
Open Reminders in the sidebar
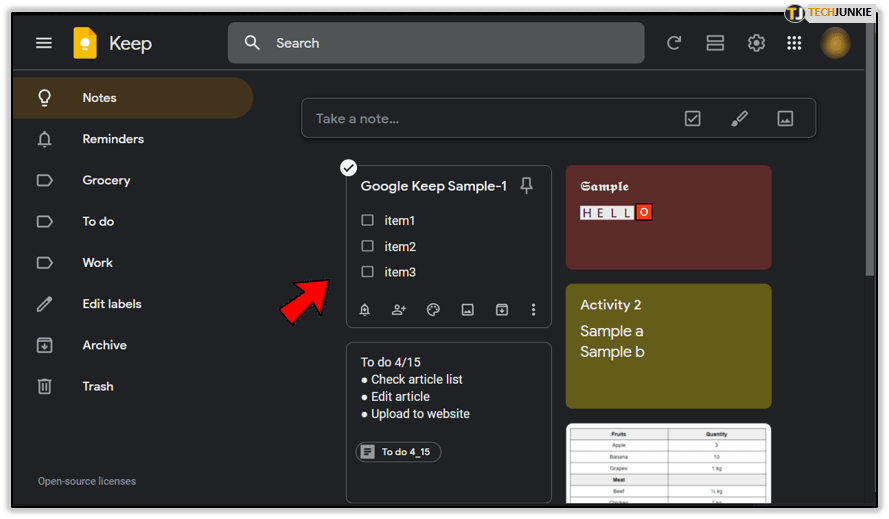(x=112, y=139)
